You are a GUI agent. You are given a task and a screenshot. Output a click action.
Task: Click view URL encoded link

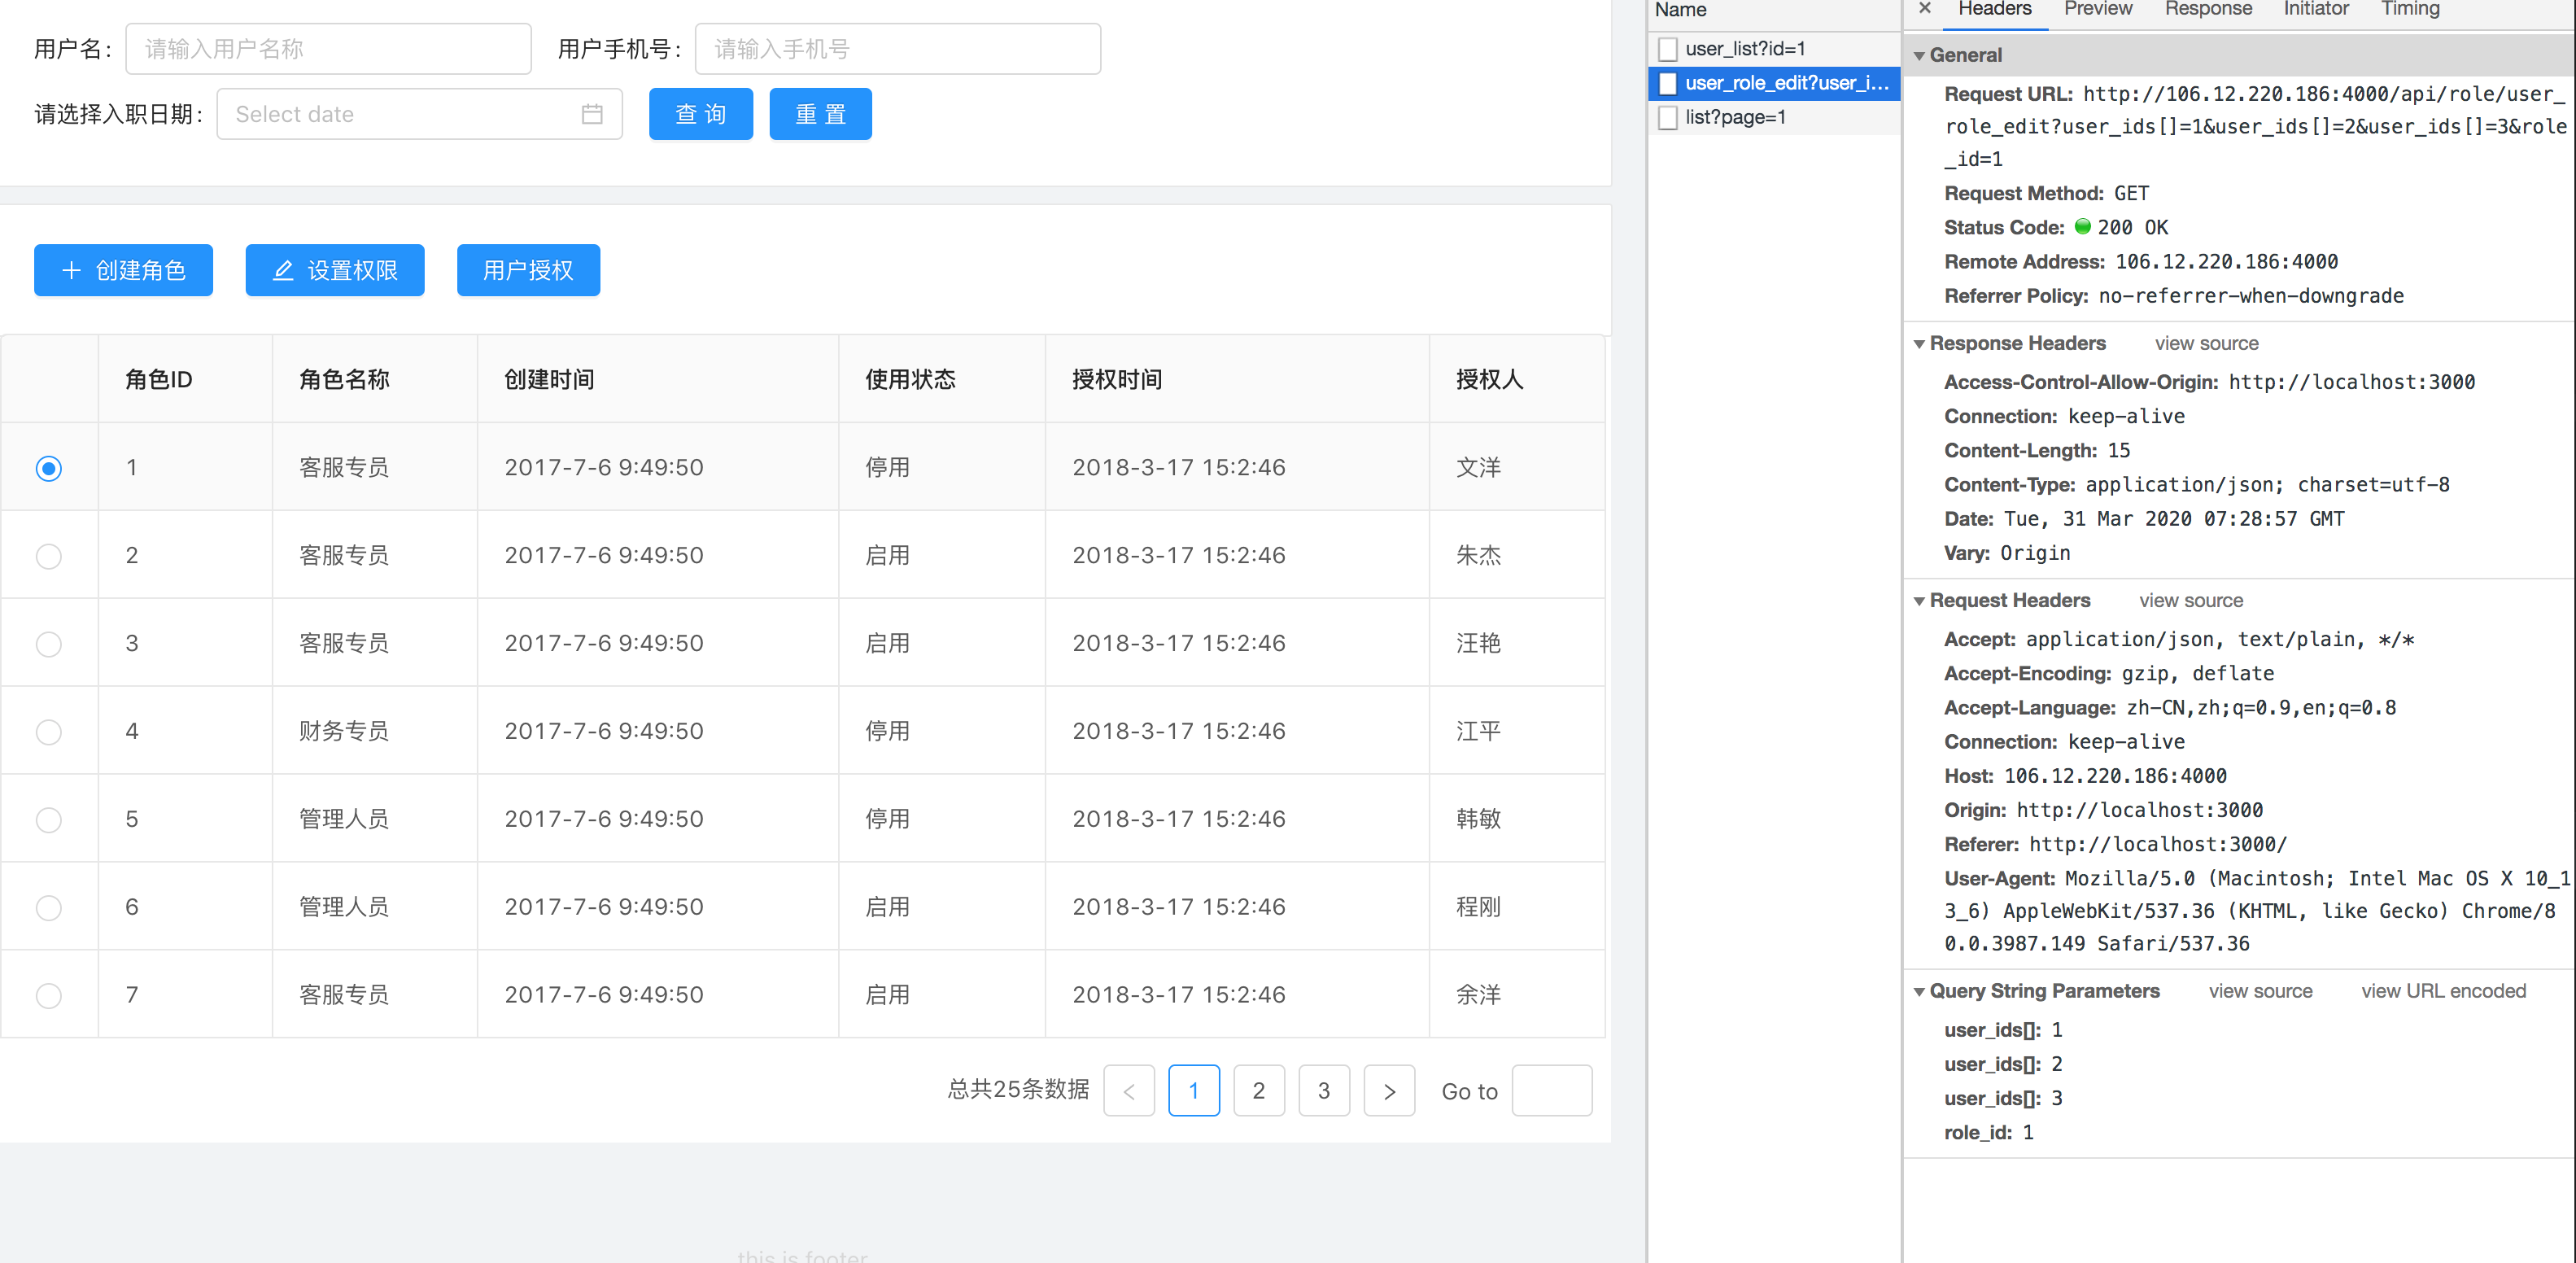point(2443,992)
